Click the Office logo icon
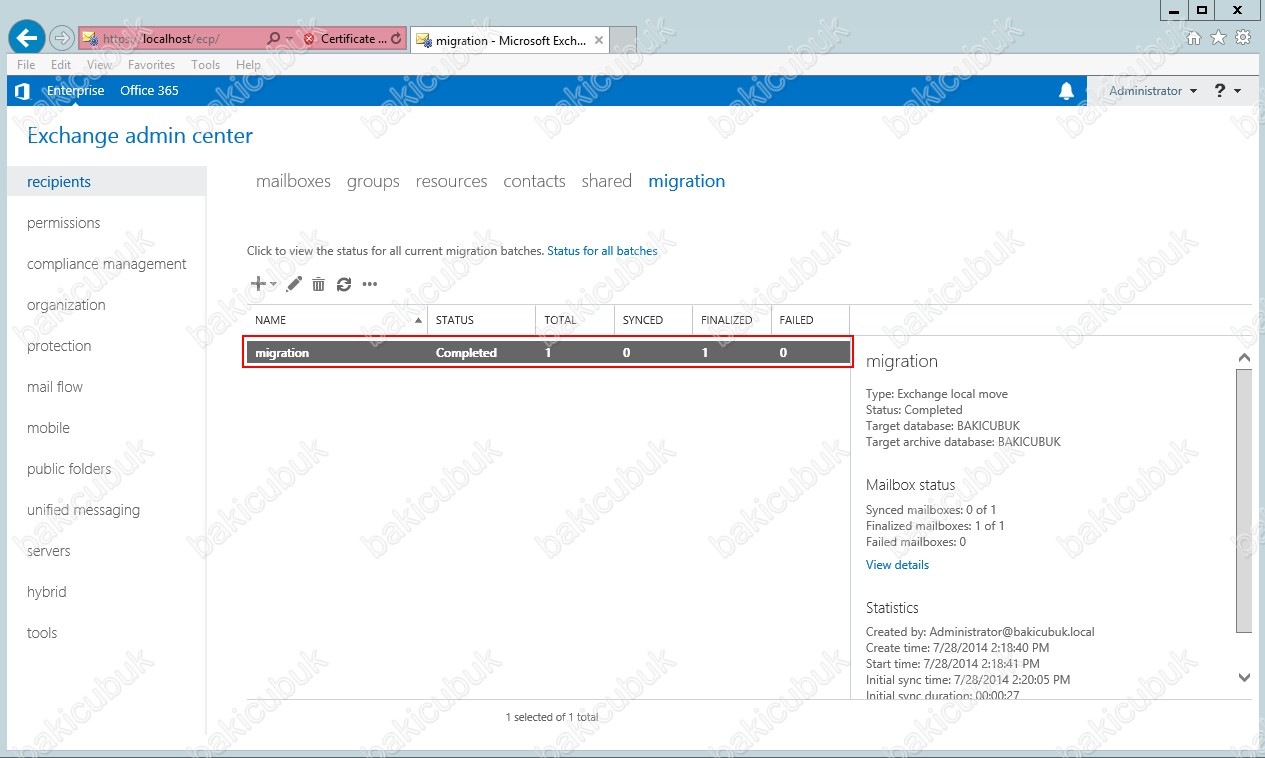1265x758 pixels. pyautogui.click(x=22, y=91)
